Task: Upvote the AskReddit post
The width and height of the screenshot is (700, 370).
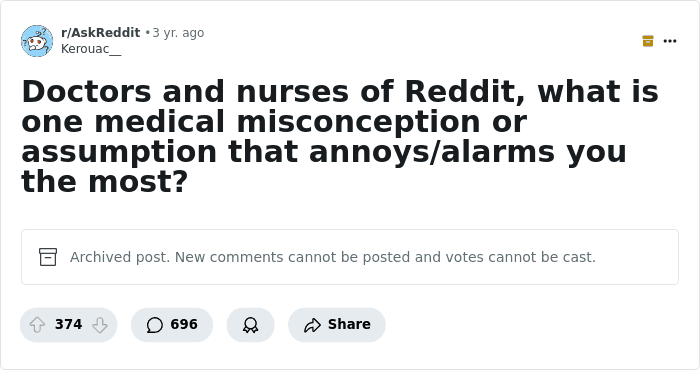Action: pos(38,324)
